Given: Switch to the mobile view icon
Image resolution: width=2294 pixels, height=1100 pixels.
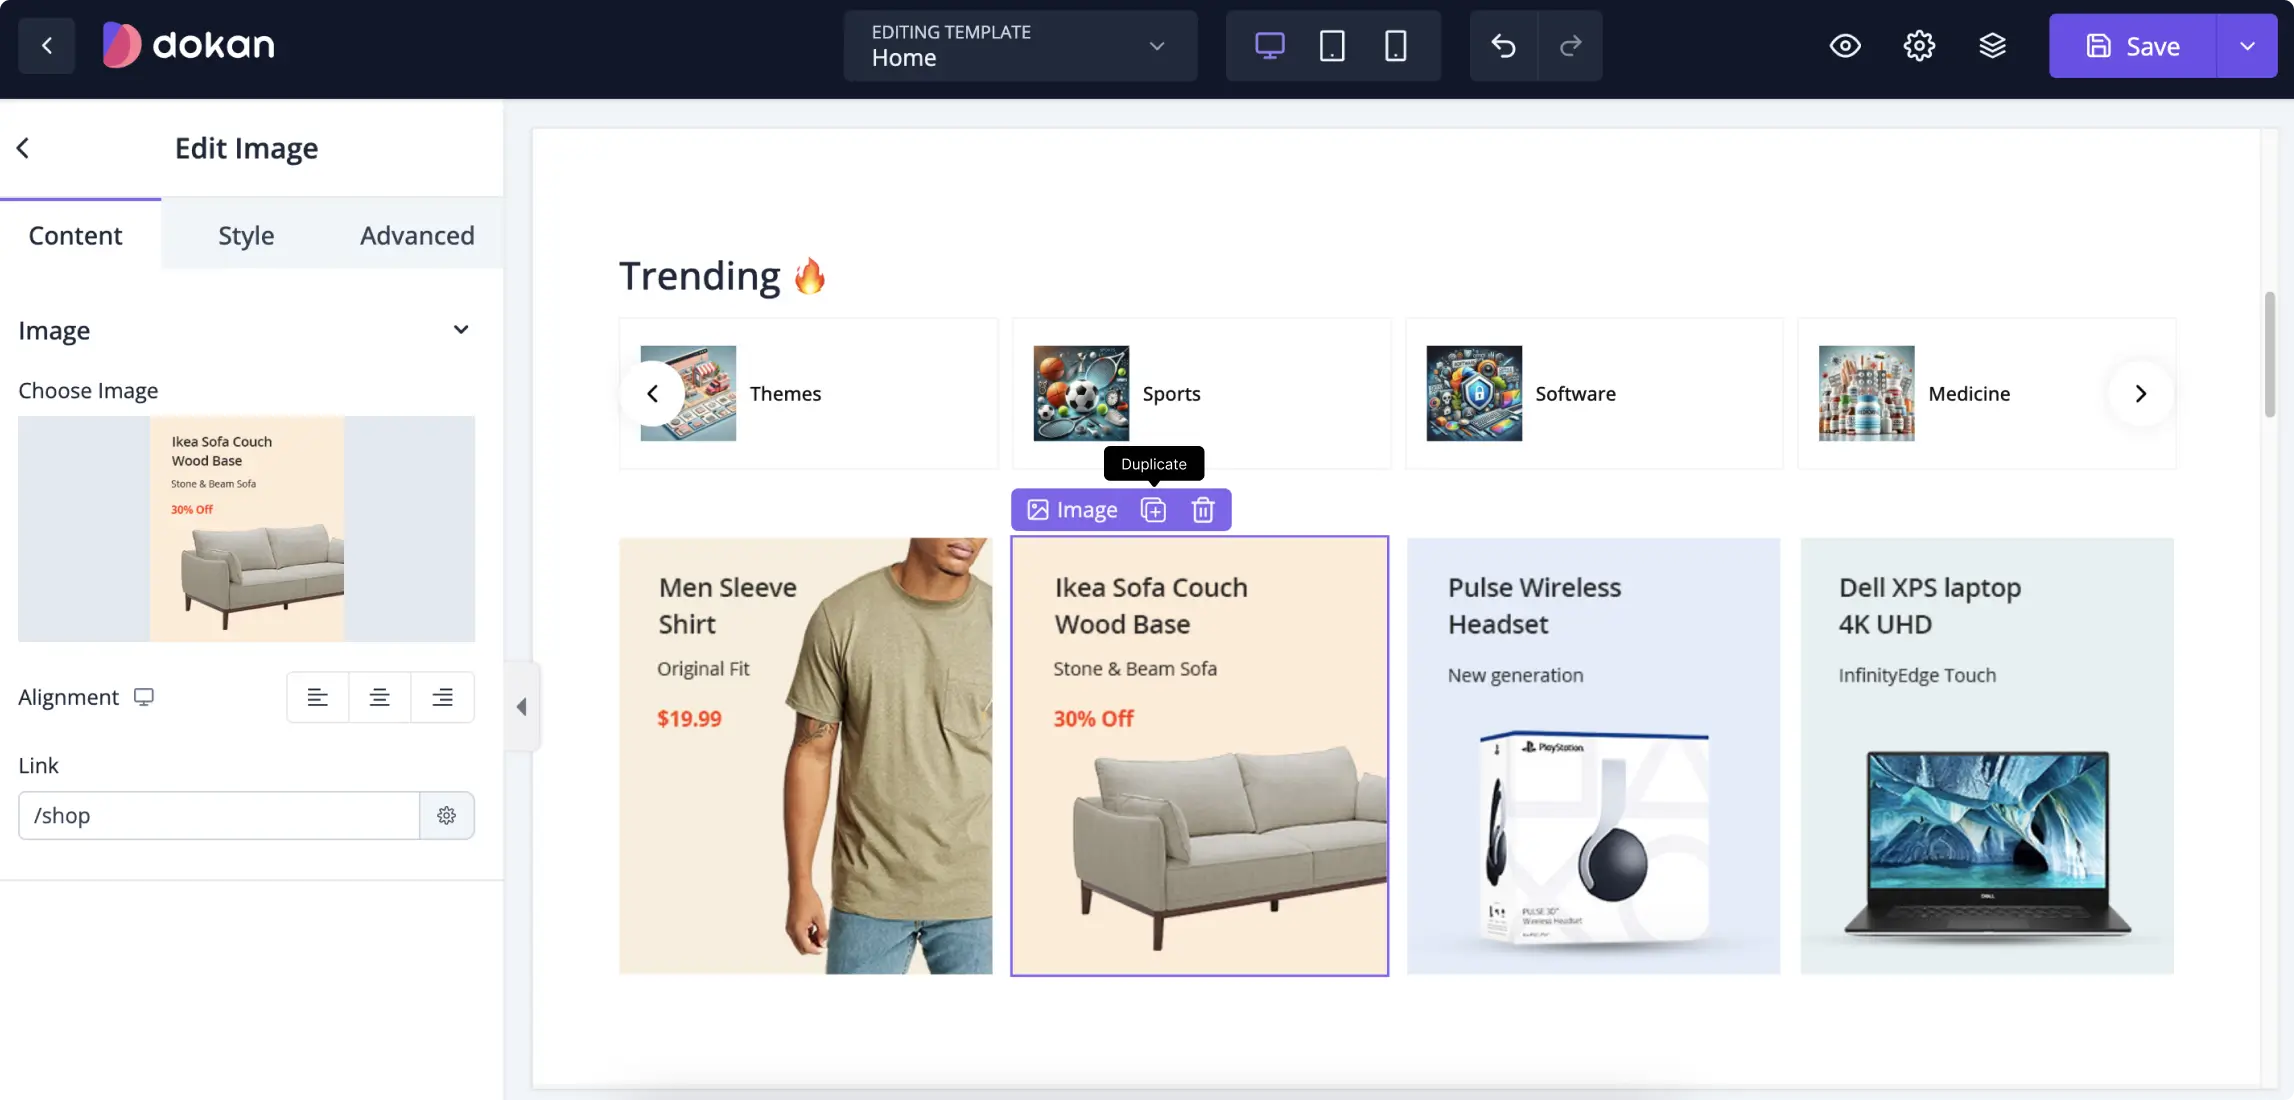Looking at the screenshot, I should [x=1396, y=45].
